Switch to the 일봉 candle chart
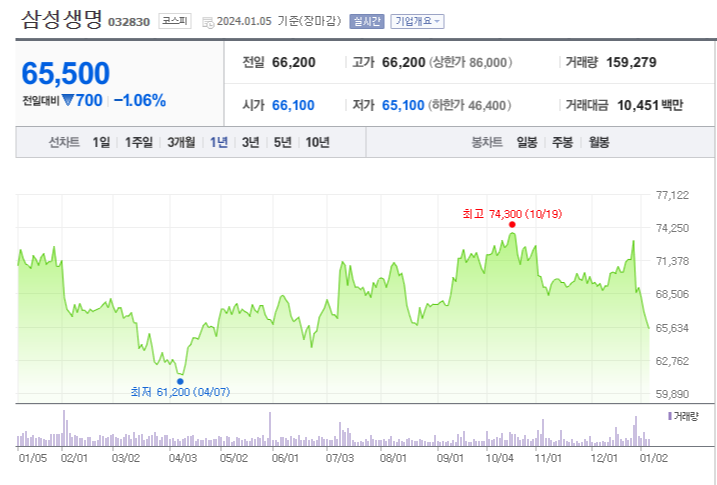The height and width of the screenshot is (485, 717). (x=527, y=142)
